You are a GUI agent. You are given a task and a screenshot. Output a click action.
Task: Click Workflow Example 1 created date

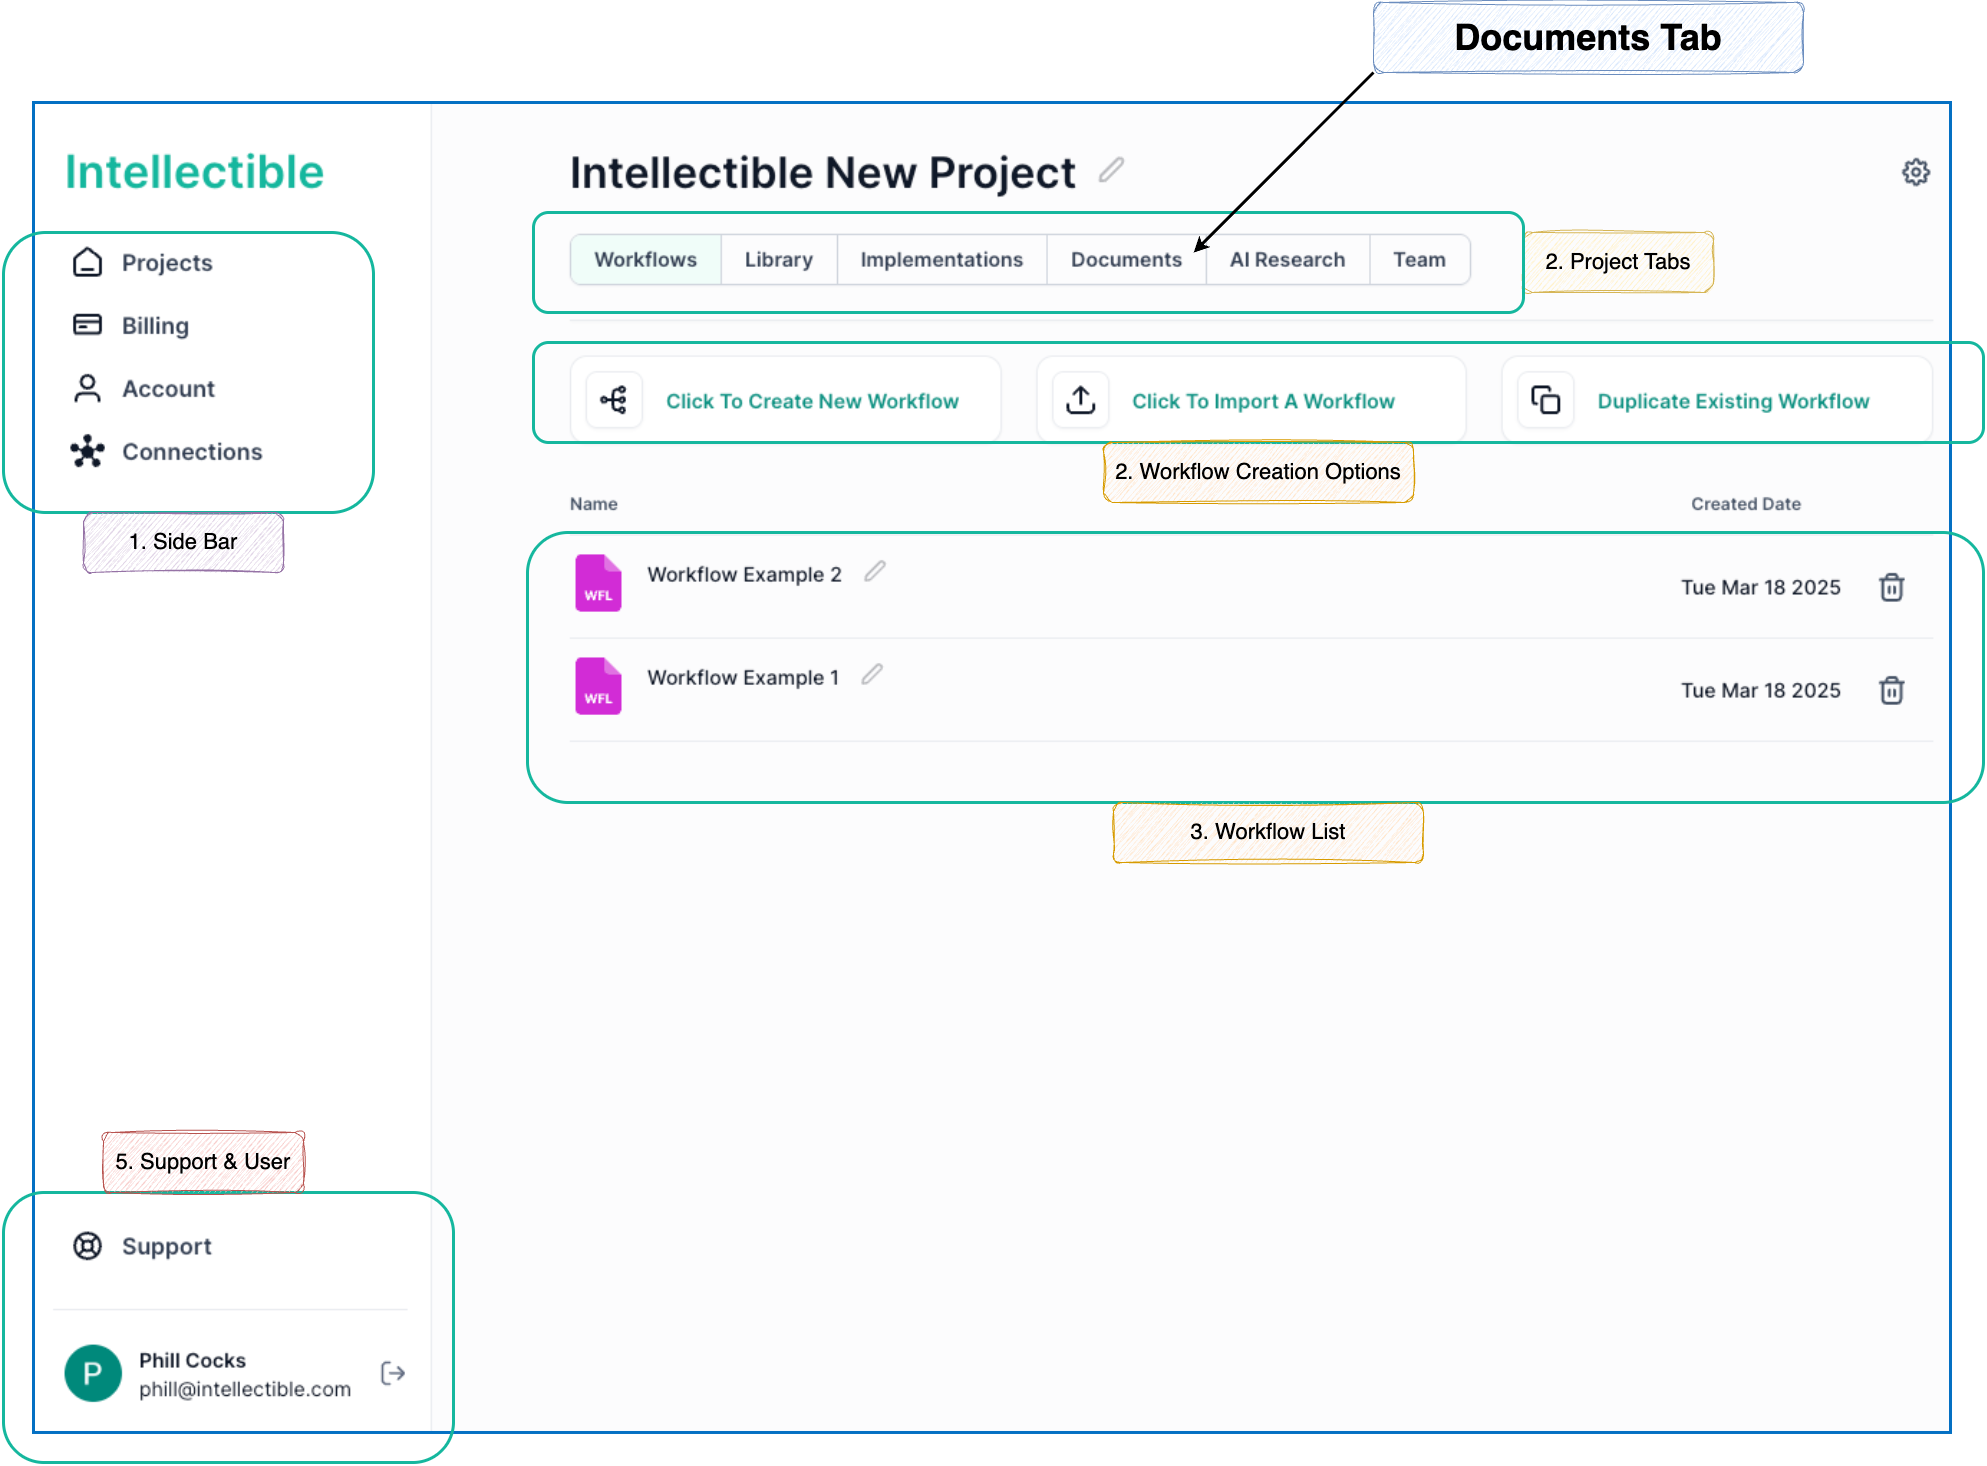click(1761, 690)
